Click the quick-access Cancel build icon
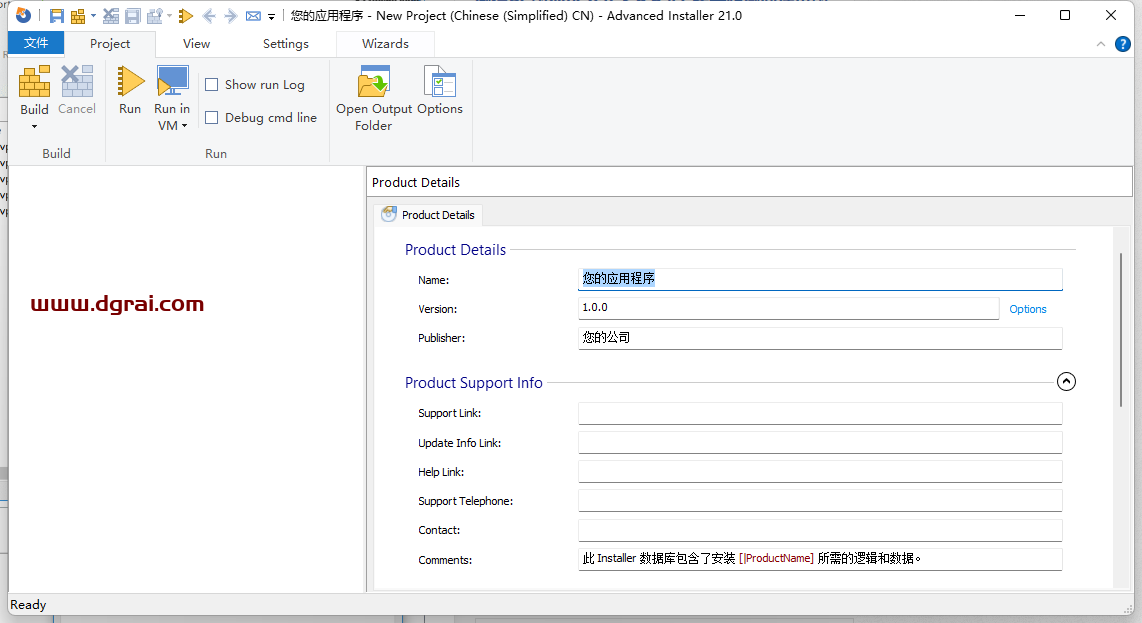The width and height of the screenshot is (1142, 623). click(111, 16)
